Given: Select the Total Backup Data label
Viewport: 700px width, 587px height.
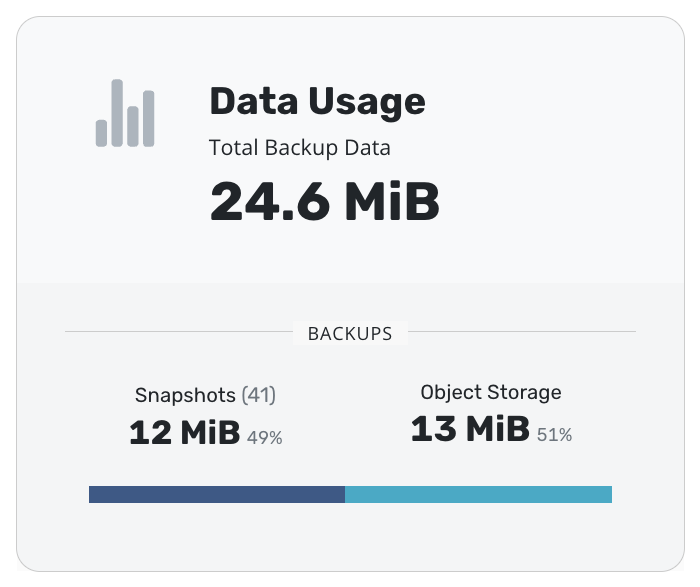Looking at the screenshot, I should tap(300, 148).
